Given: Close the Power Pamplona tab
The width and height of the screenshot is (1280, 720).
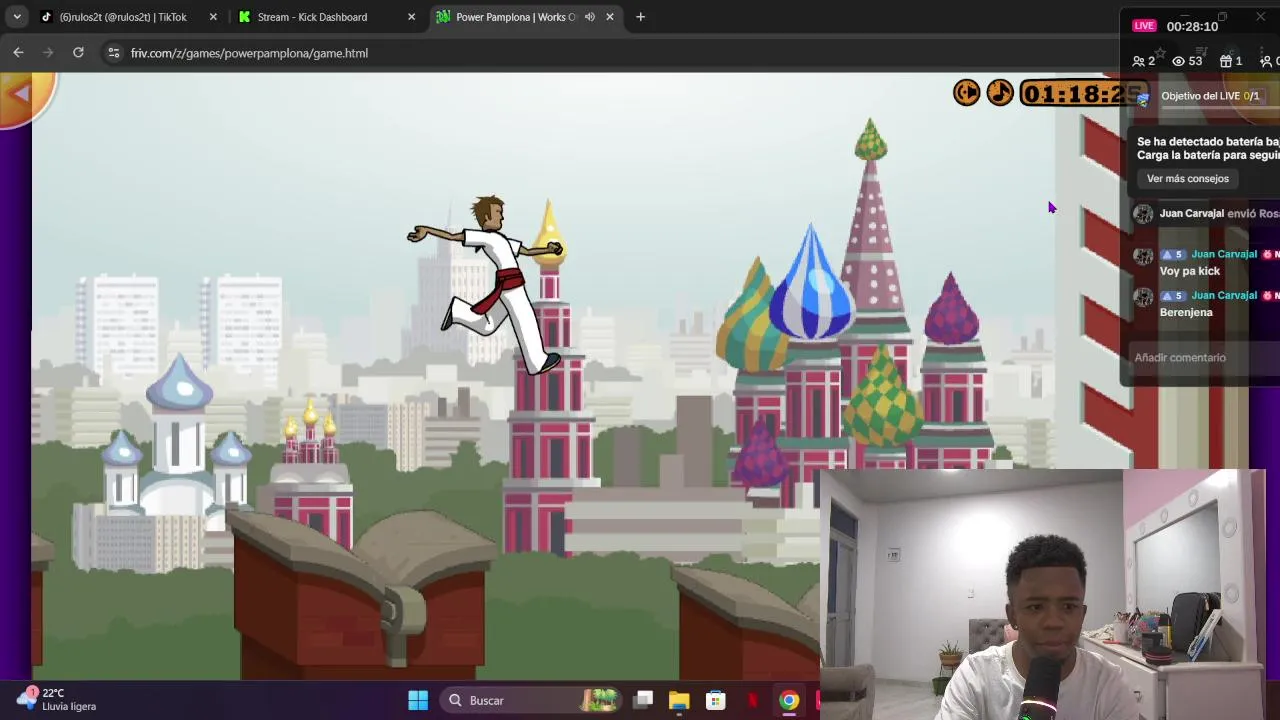Looking at the screenshot, I should (610, 17).
